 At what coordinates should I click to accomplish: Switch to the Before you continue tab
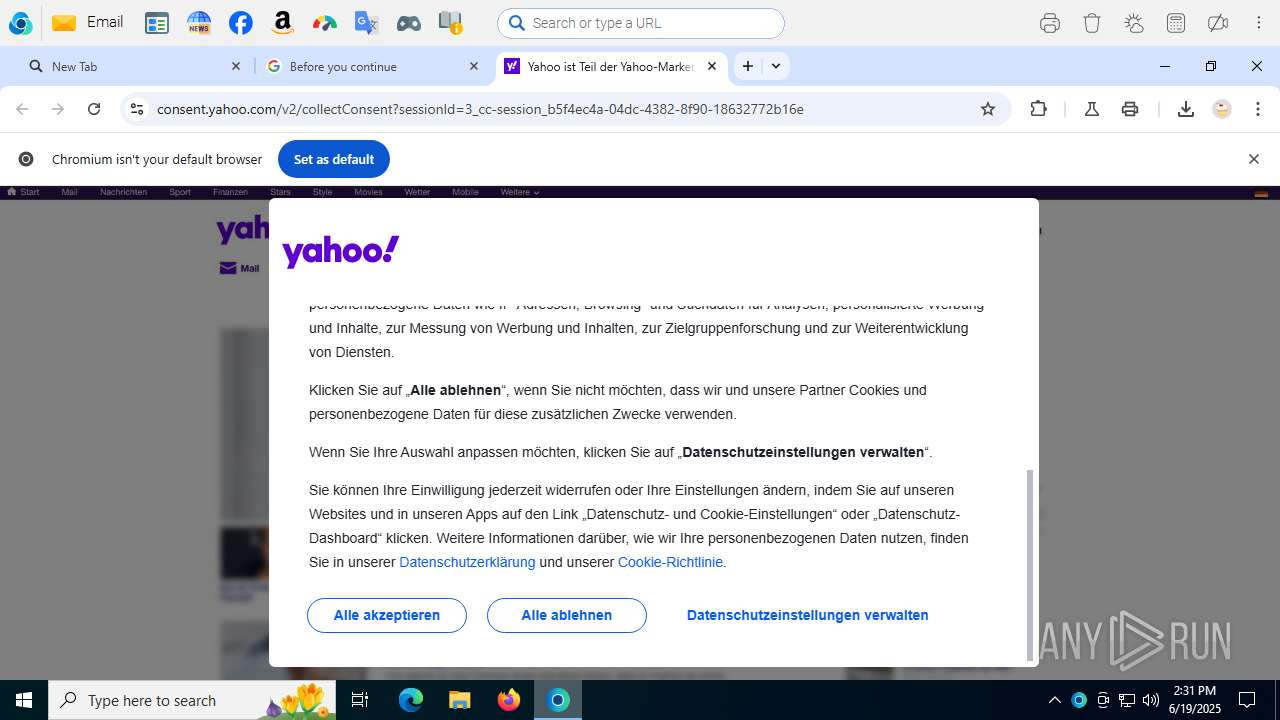tap(372, 66)
